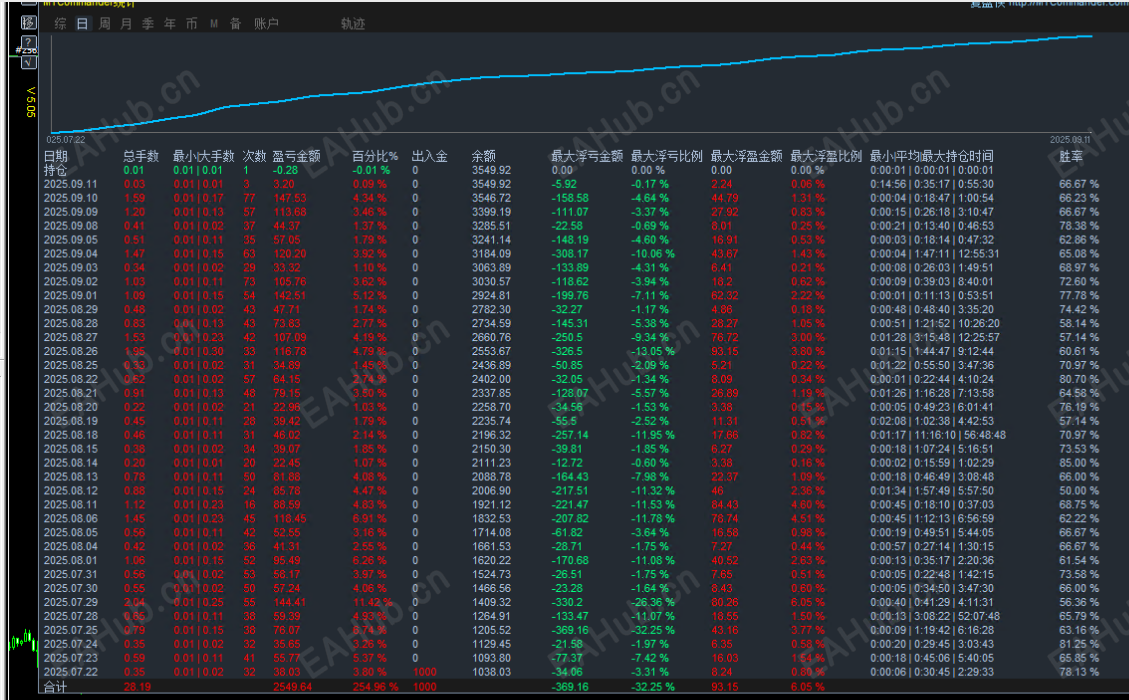Image resolution: width=1129 pixels, height=700 pixels.
Task: Switch to the 季 quarterly tab
Action: (148, 24)
